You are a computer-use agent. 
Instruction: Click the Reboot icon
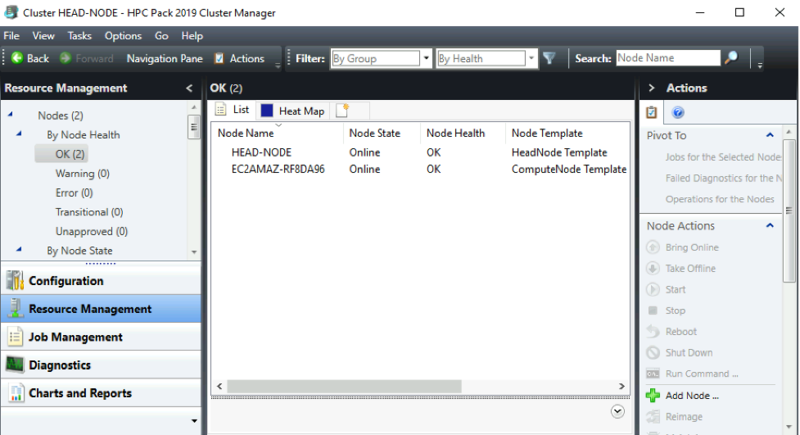coord(653,331)
